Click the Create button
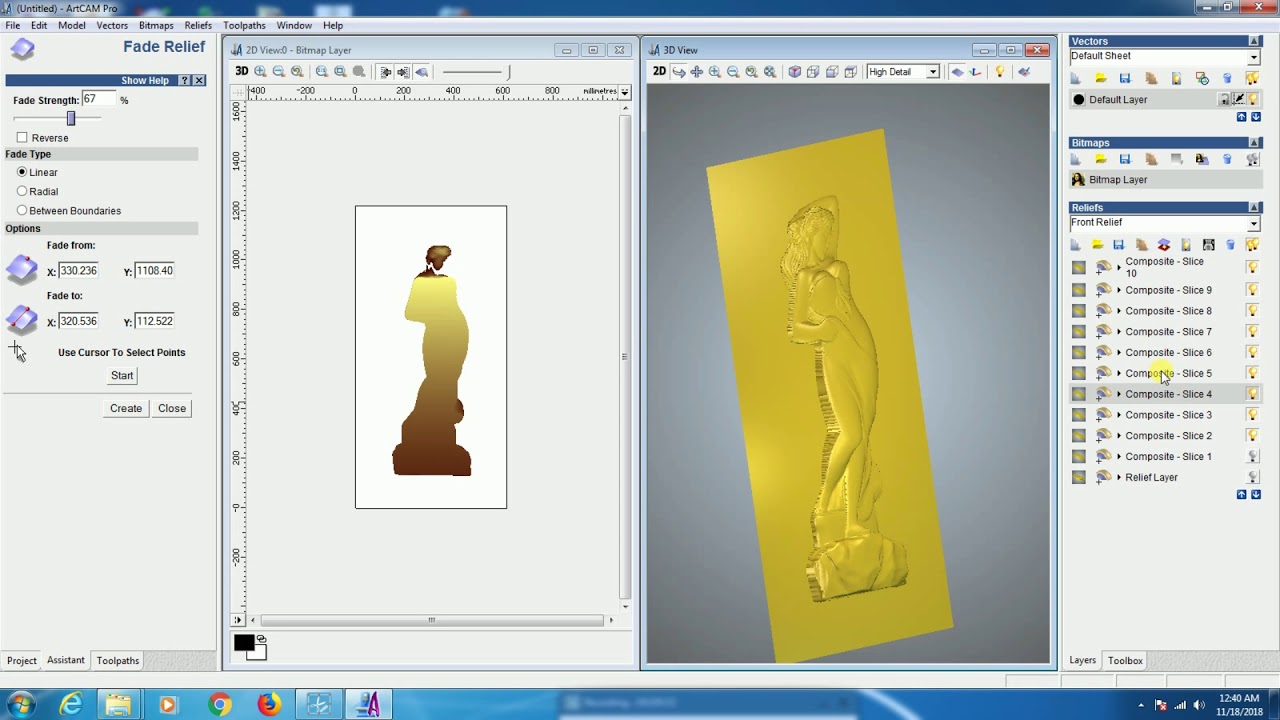1280x720 pixels. point(126,408)
